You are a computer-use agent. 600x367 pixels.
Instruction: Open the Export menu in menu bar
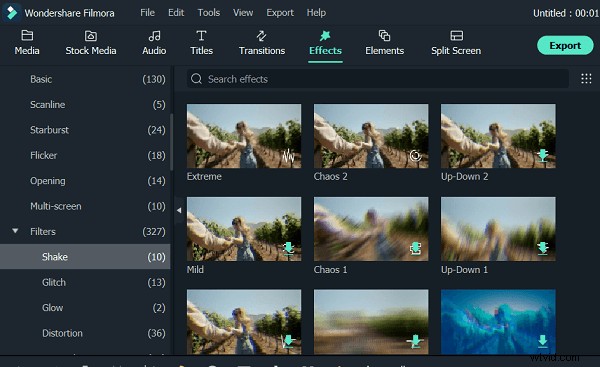[x=280, y=13]
